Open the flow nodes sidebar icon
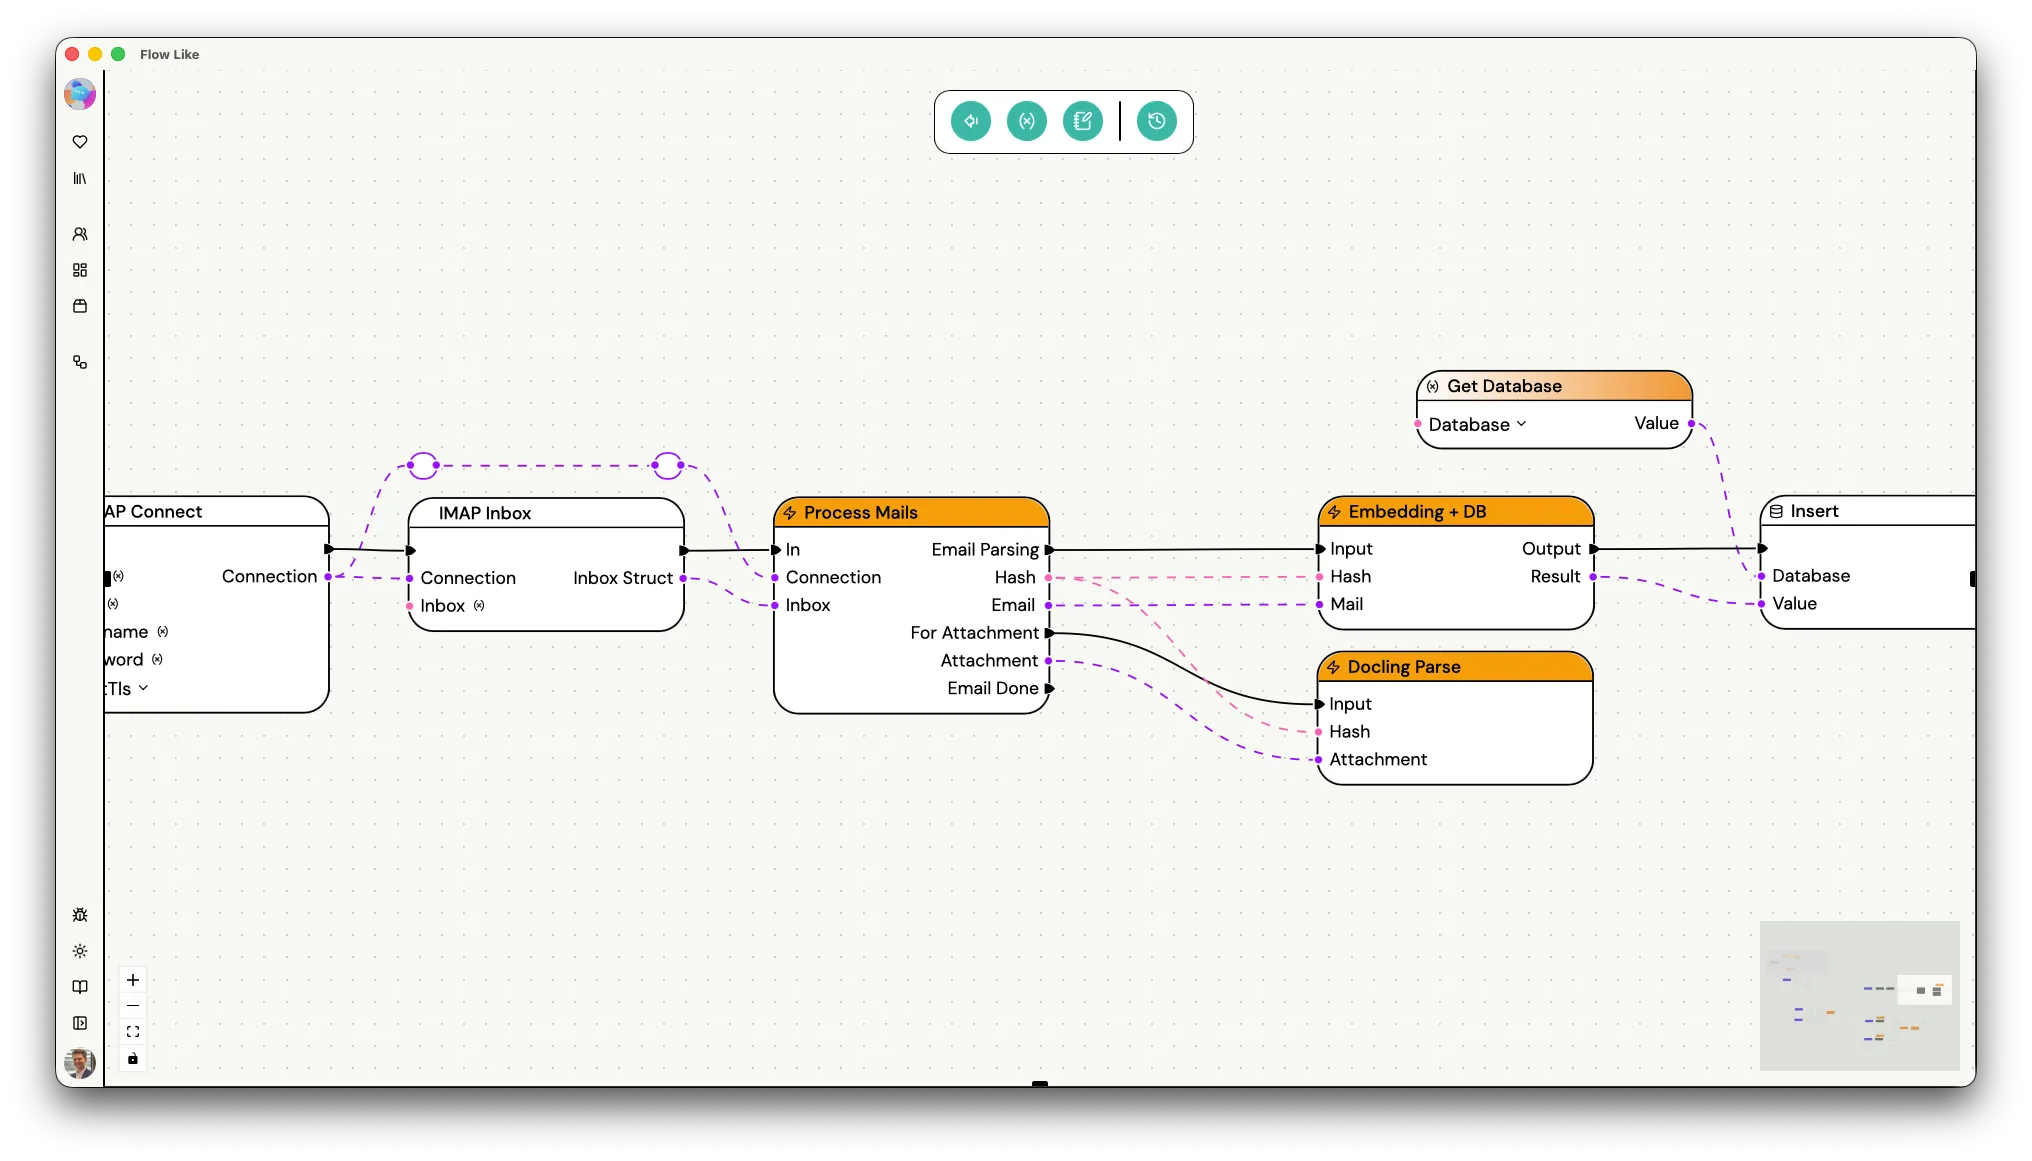The width and height of the screenshot is (2032, 1161). tap(80, 362)
